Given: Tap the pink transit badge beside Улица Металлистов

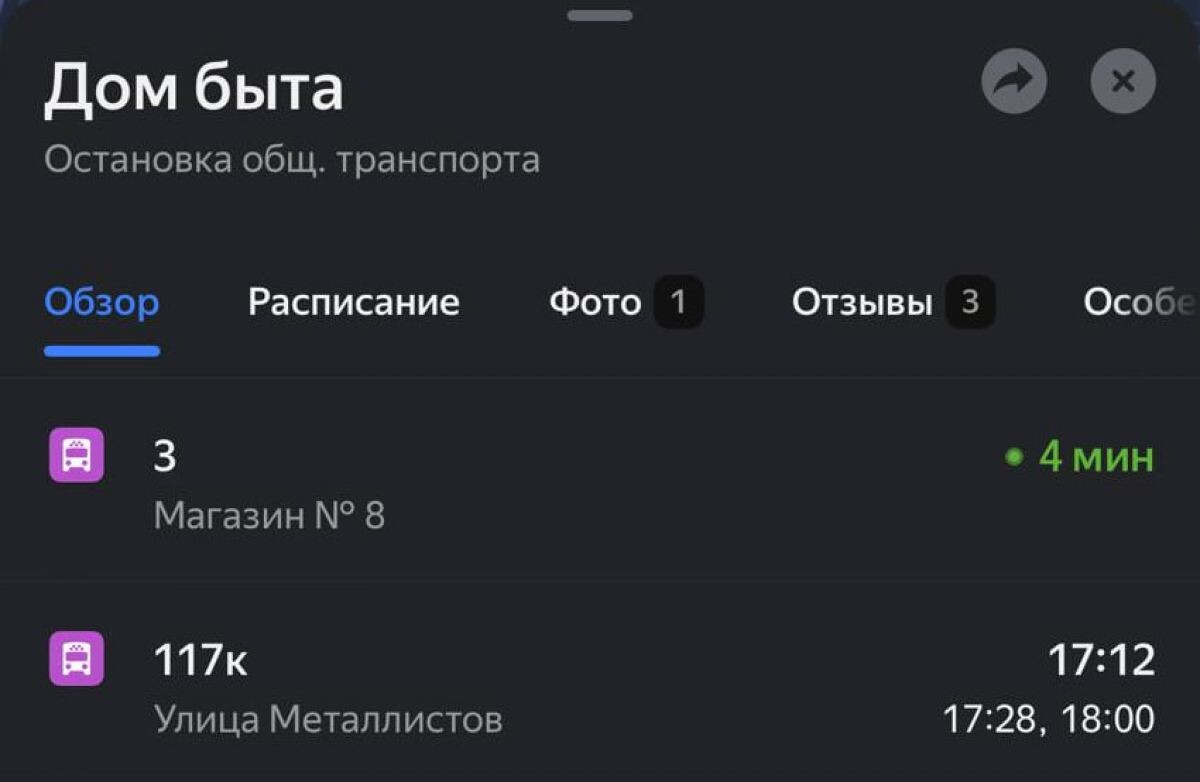Looking at the screenshot, I should click(75, 657).
